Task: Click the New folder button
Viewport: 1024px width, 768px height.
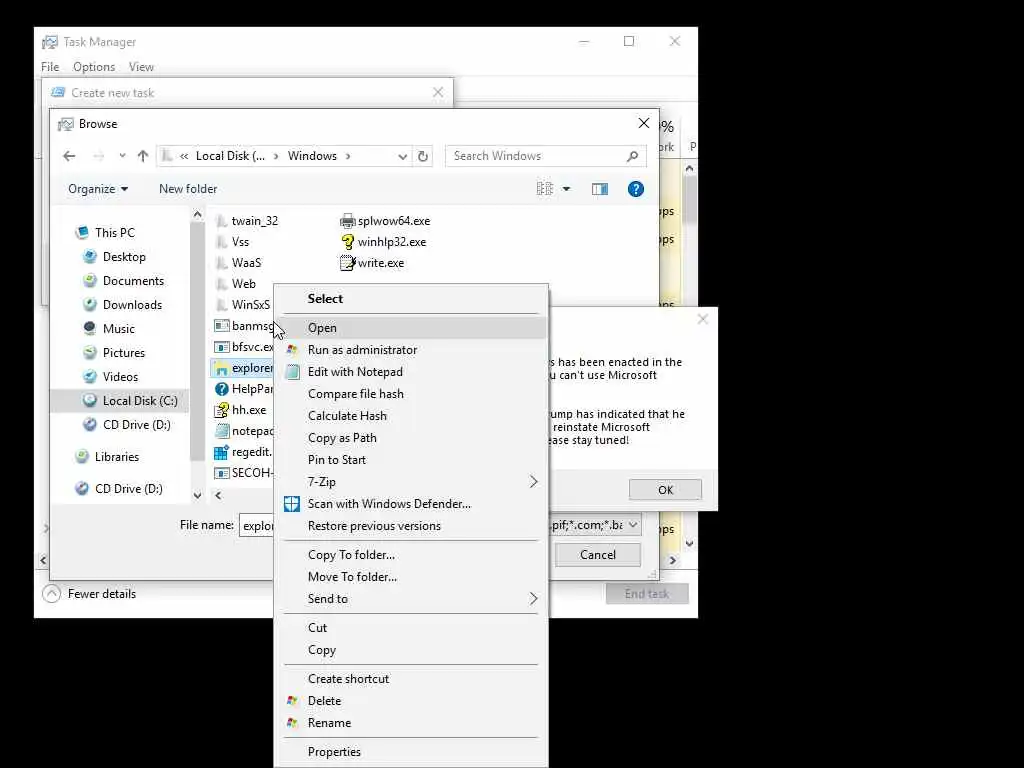Action: pyautogui.click(x=188, y=189)
